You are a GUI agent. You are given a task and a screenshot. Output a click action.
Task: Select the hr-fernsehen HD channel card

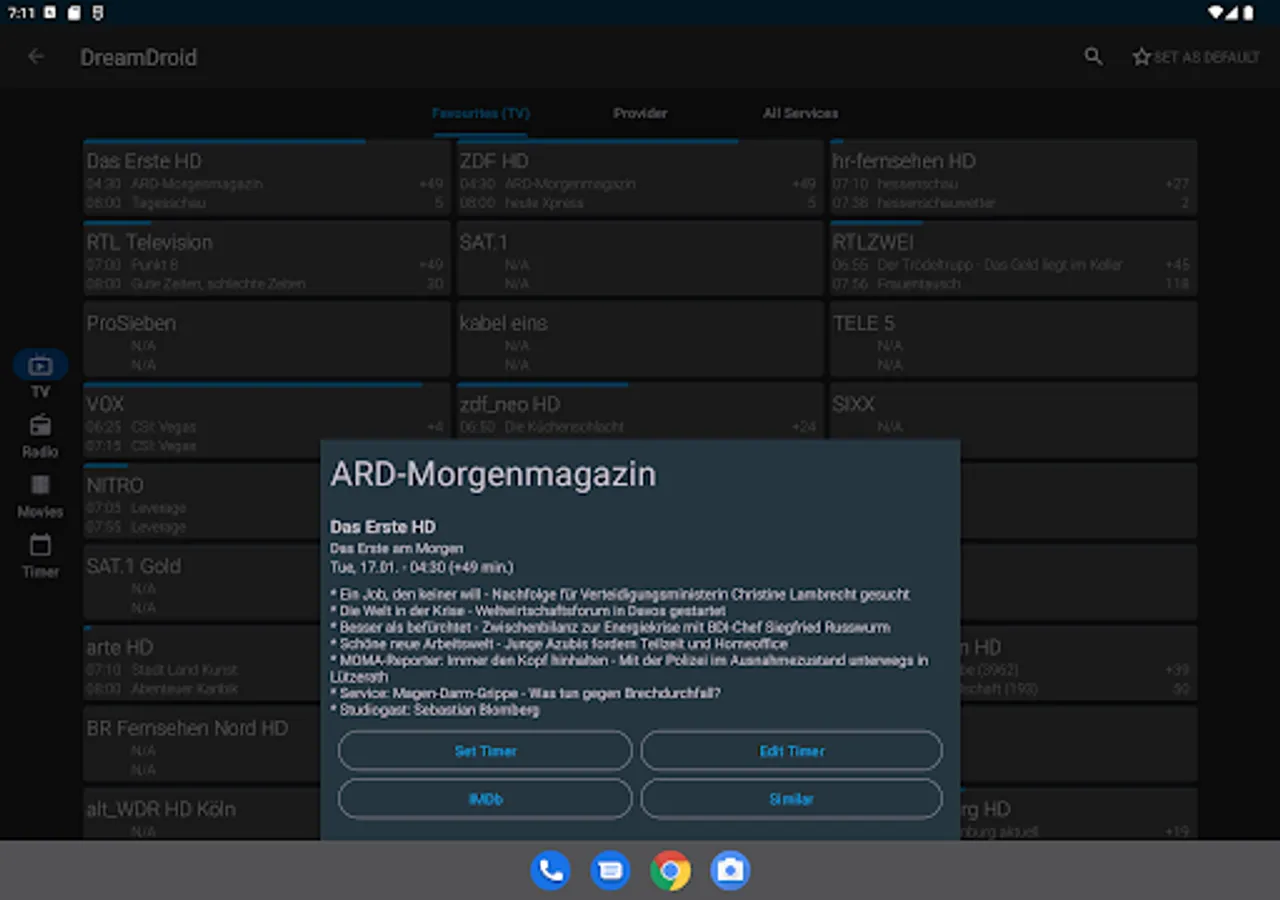click(x=1013, y=178)
